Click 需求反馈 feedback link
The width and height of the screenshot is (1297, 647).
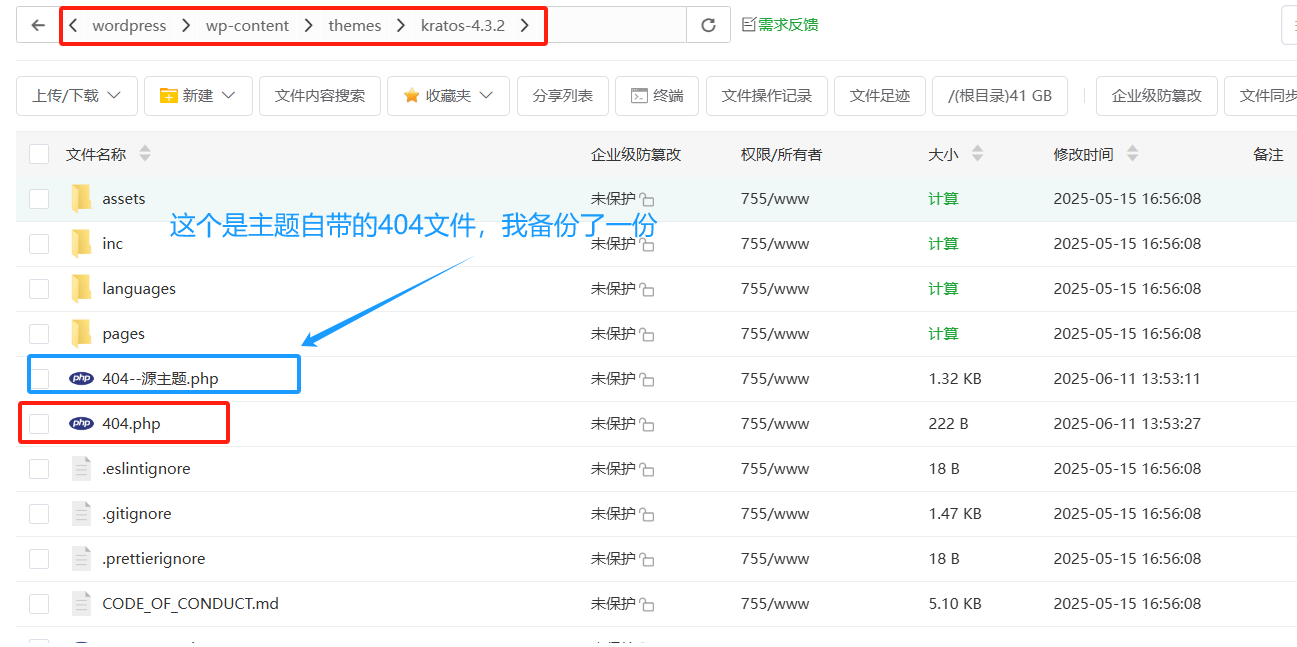[x=780, y=25]
